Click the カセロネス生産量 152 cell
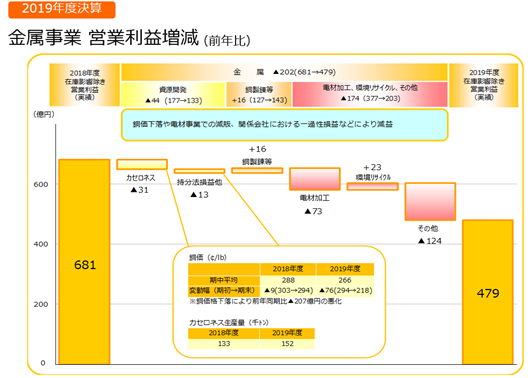The image size is (531, 378). [x=287, y=344]
